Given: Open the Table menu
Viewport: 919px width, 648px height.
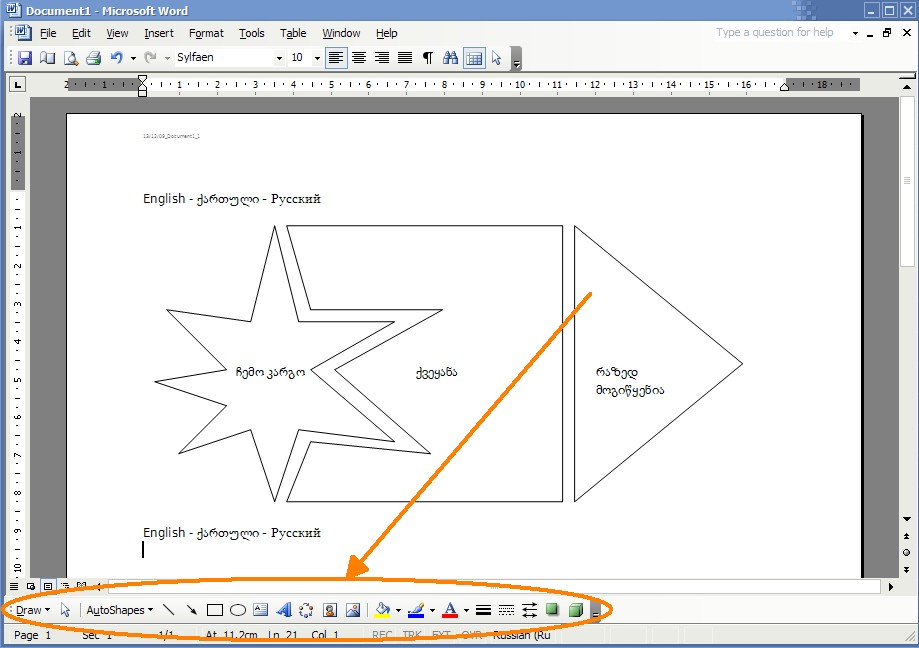Looking at the screenshot, I should click(x=293, y=33).
